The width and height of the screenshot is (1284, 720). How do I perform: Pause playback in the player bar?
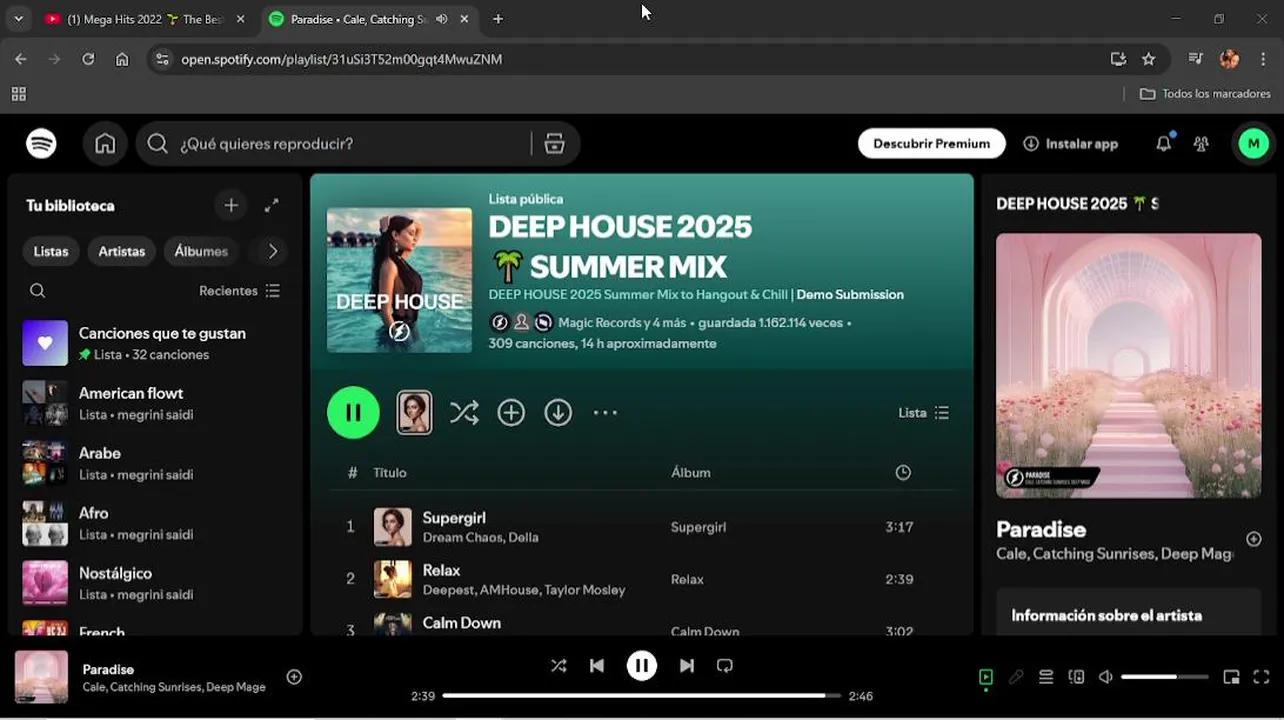click(642, 666)
